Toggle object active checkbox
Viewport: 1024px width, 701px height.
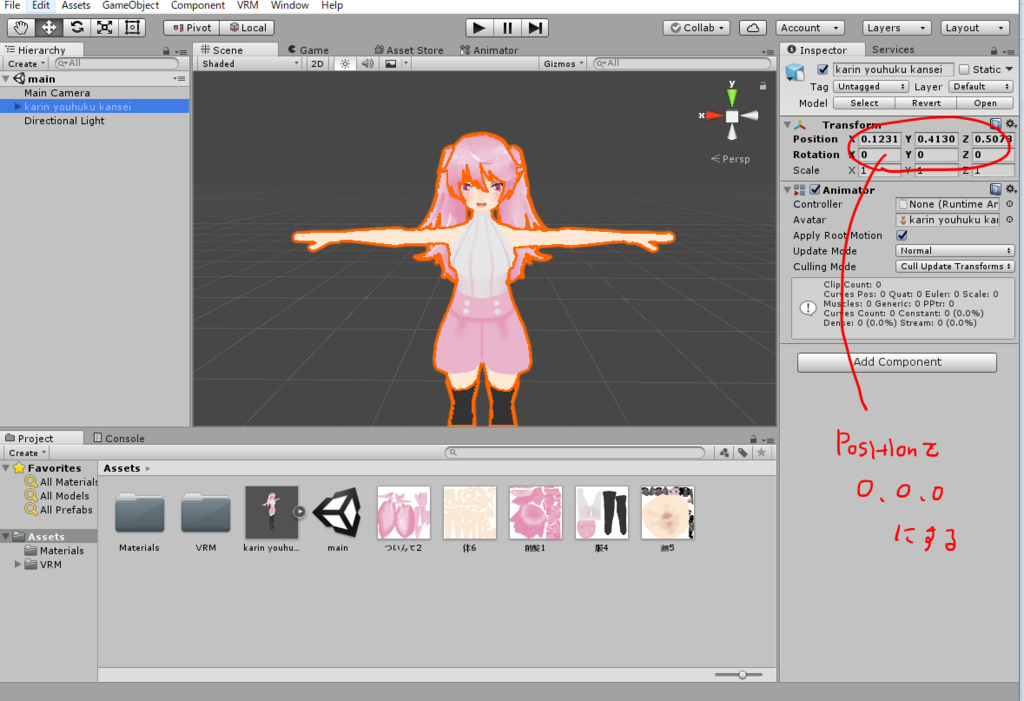tap(823, 69)
